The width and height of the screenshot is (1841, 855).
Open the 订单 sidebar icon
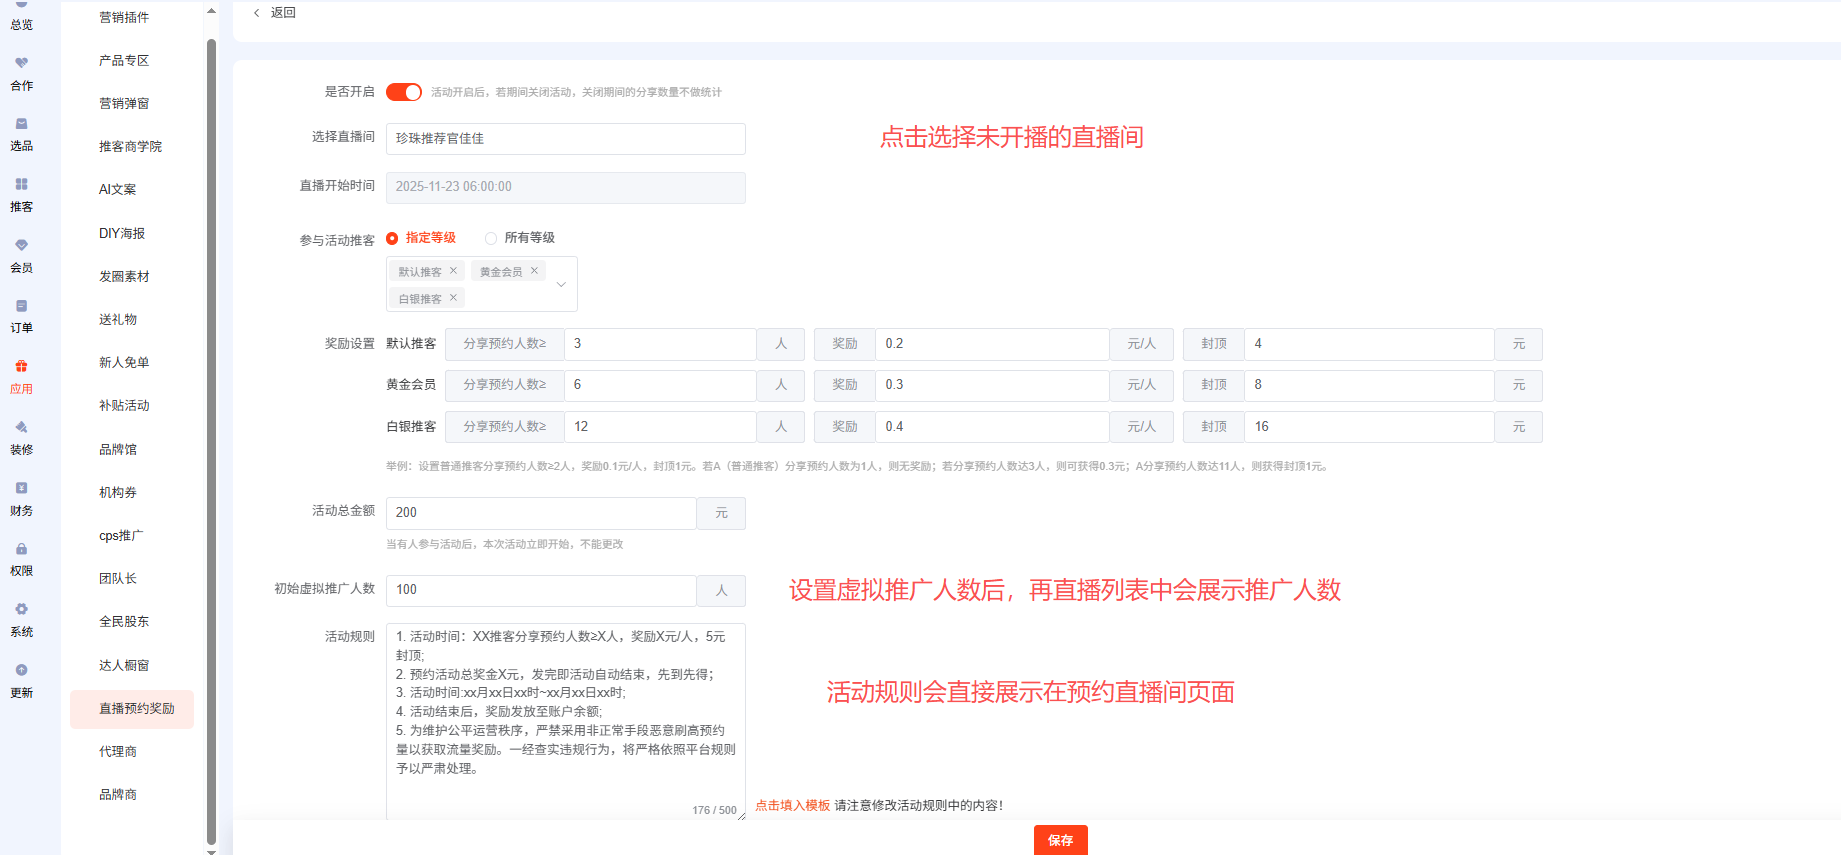(x=21, y=306)
